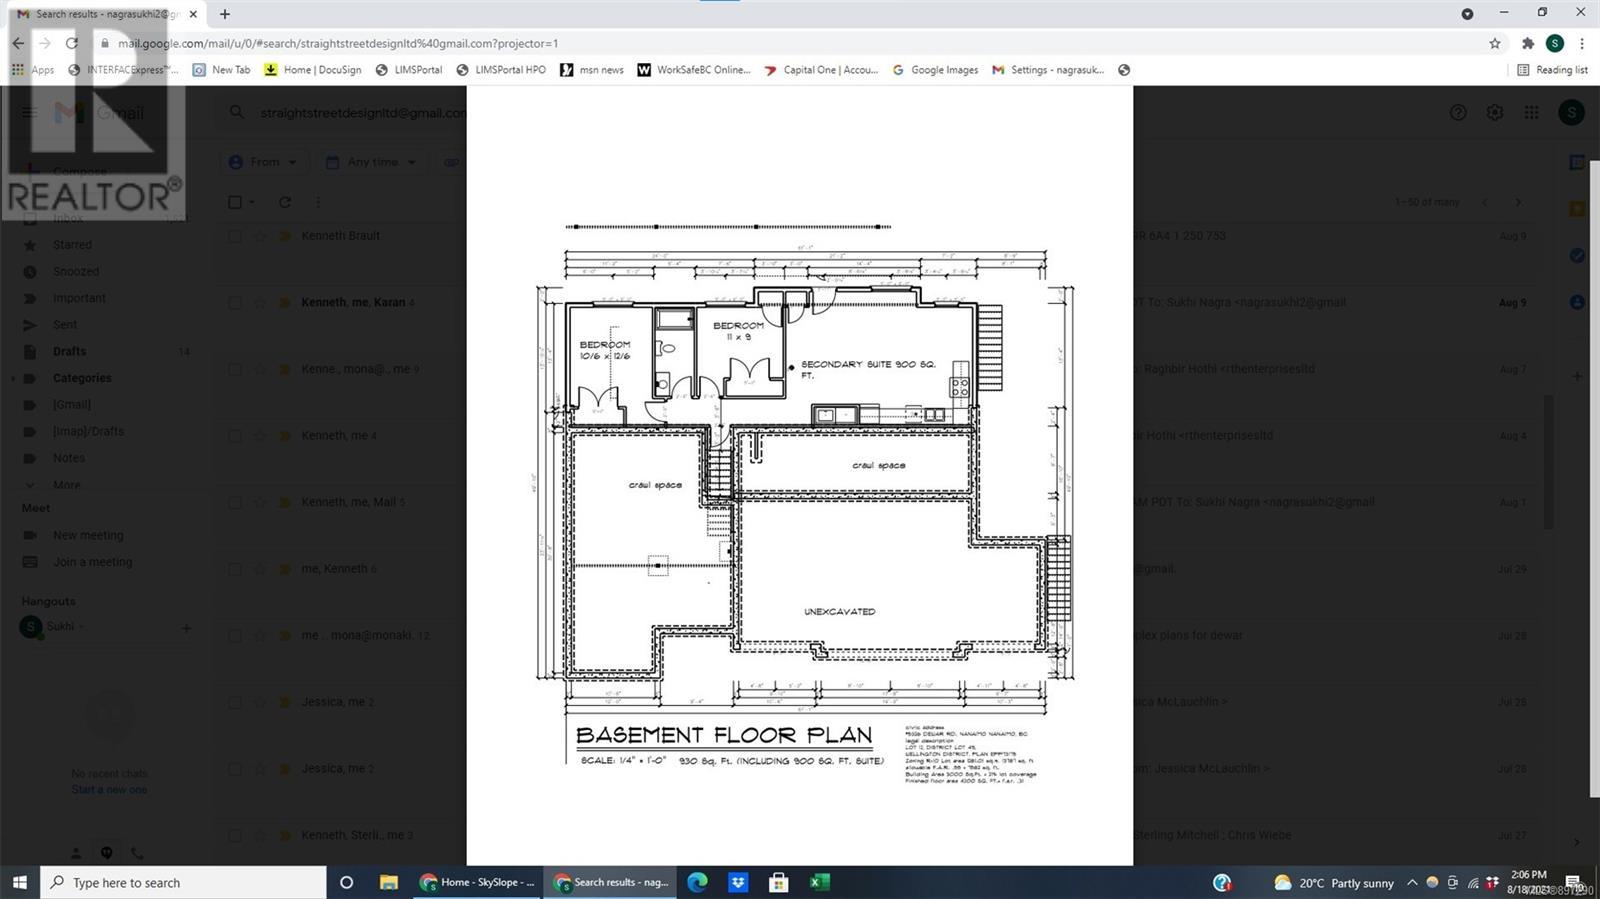Open Chrome extensions puzzle icon

1527,43
